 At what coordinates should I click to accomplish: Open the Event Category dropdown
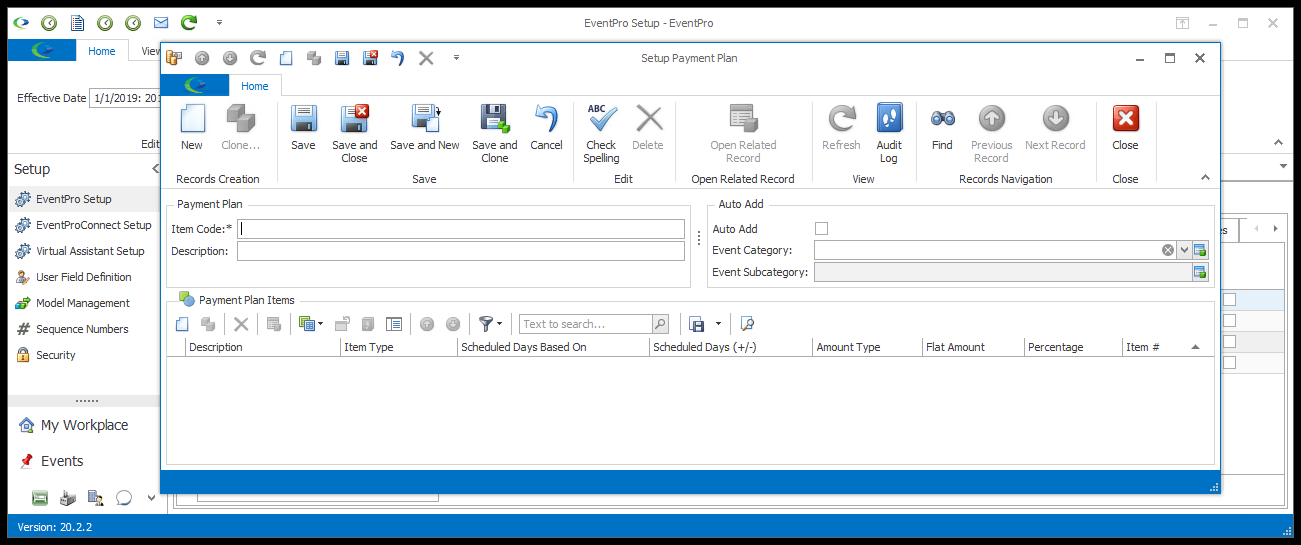click(1184, 250)
